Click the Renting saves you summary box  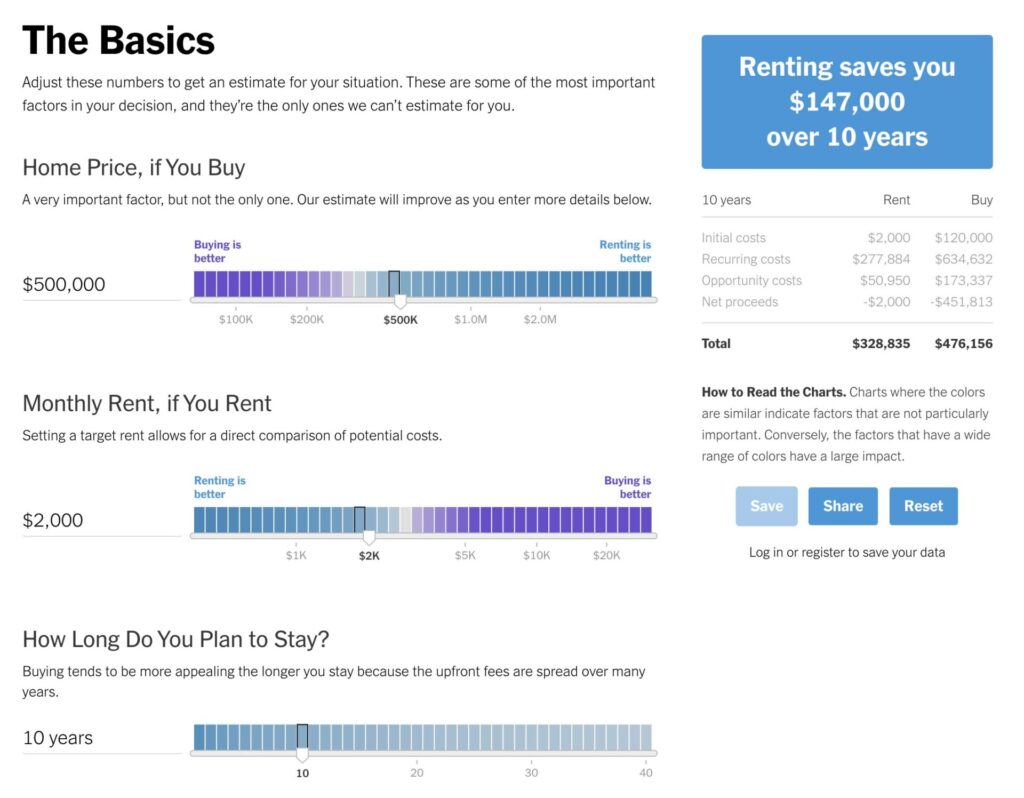pos(847,102)
